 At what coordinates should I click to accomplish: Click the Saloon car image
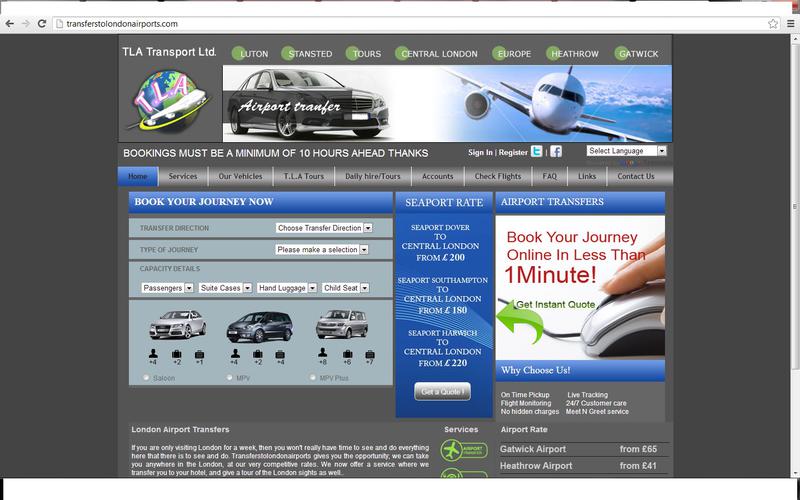tap(178, 324)
